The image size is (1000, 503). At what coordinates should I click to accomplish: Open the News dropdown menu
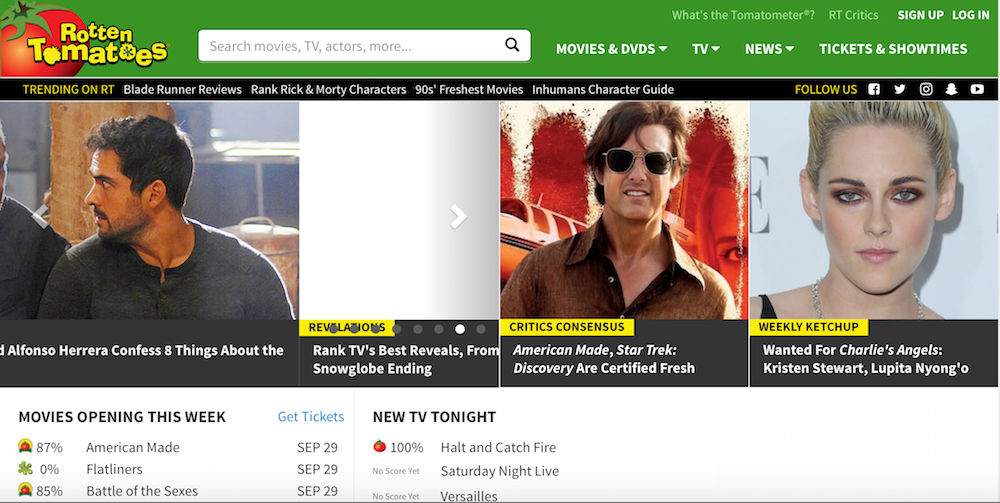(769, 49)
